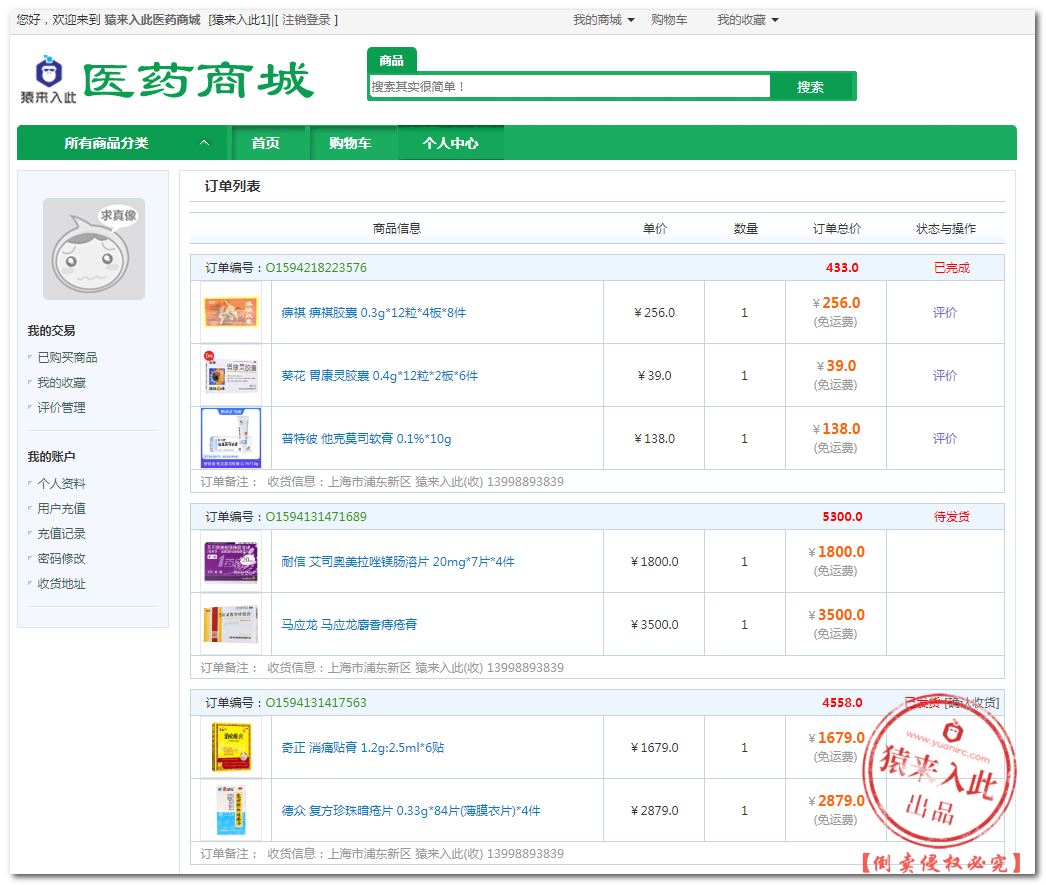This screenshot has width=1046, height=885.
Task: Open 耐信 product thumbnail image
Action: coord(230,561)
